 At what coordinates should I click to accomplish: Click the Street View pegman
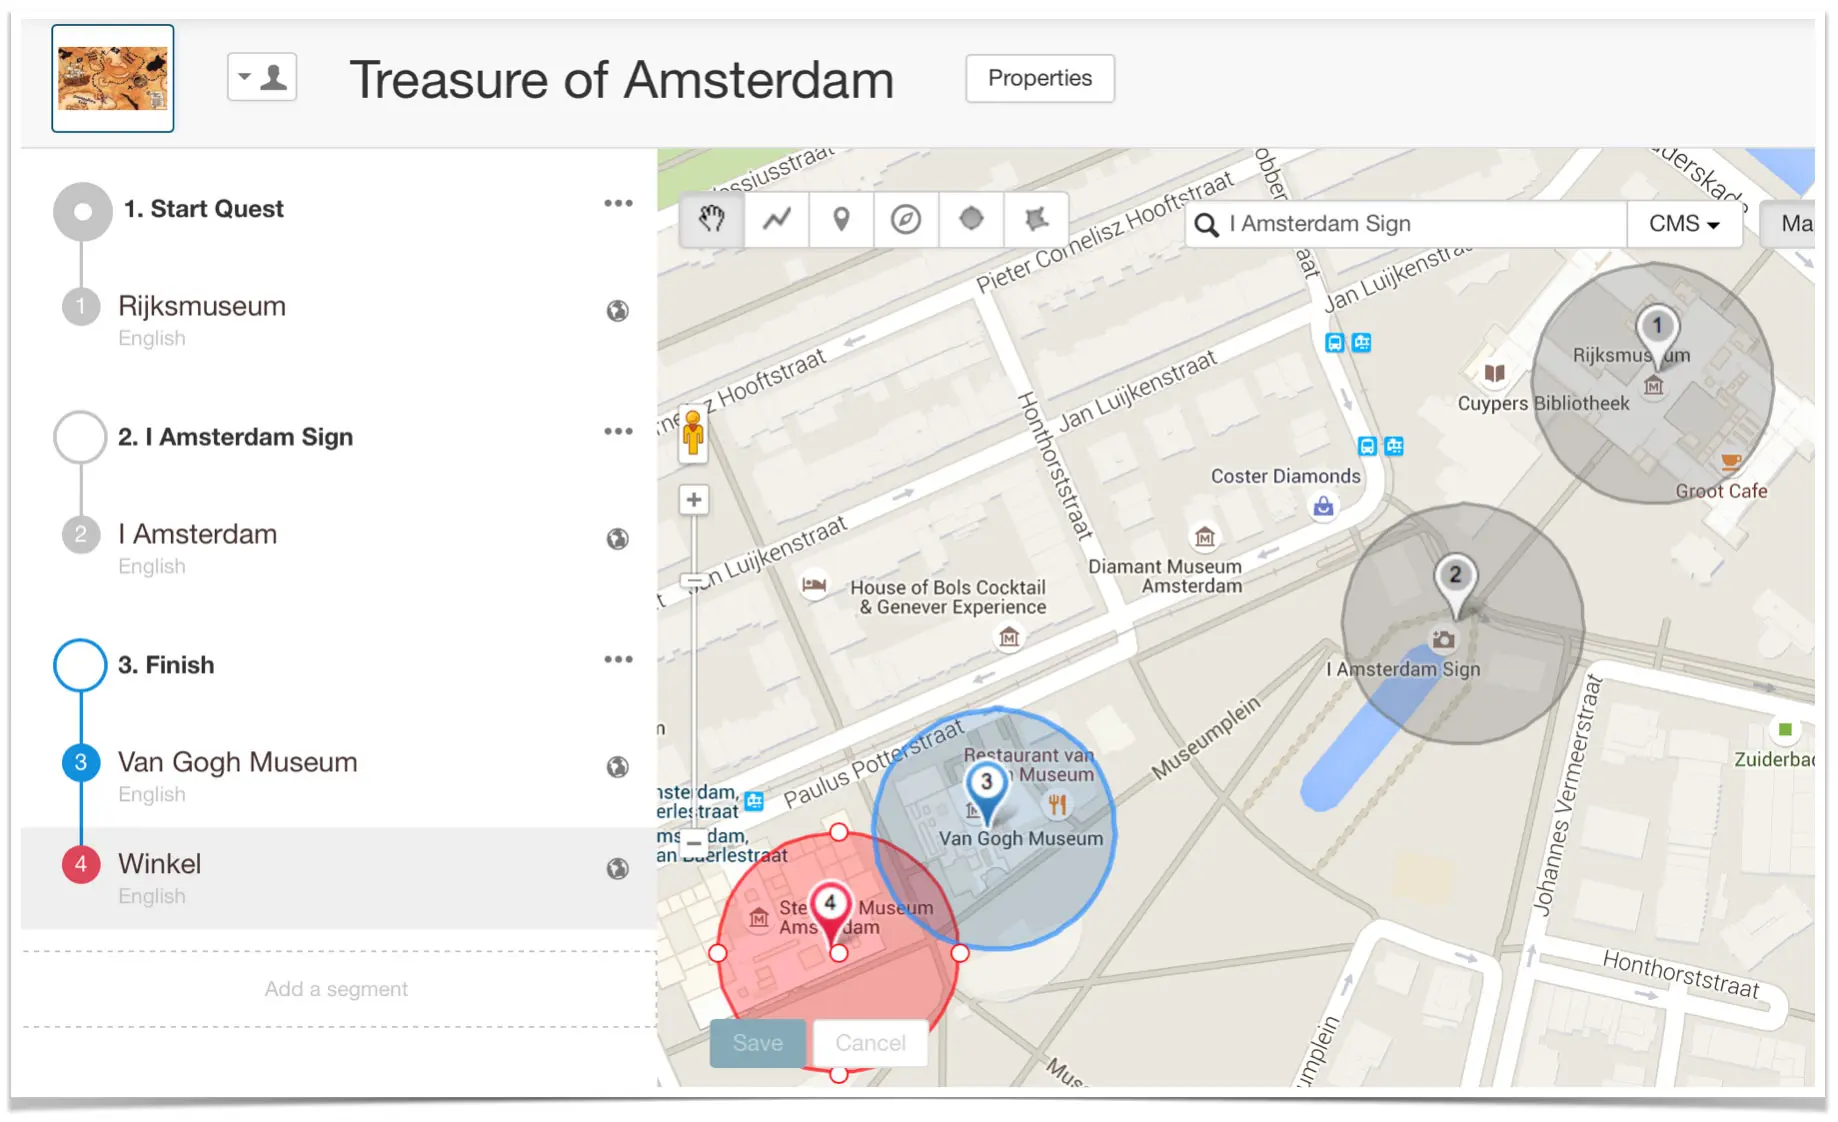coord(693,433)
